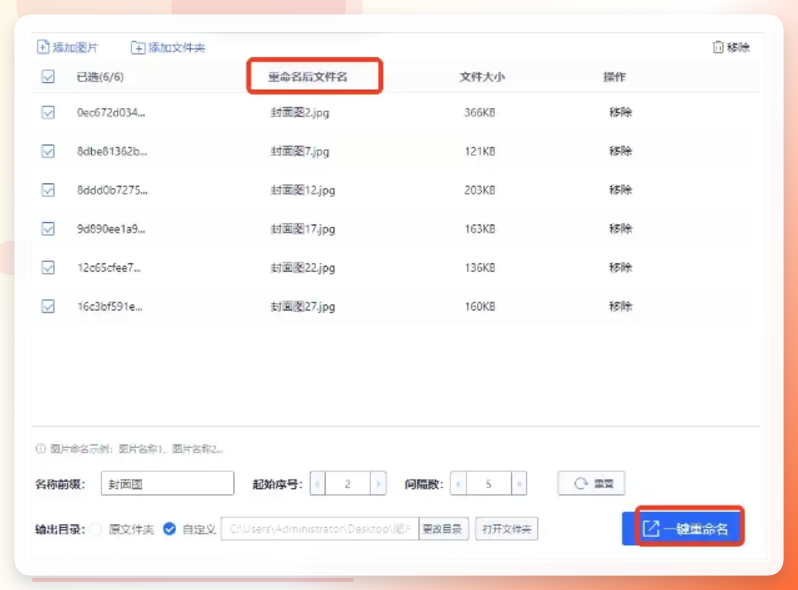Click the 操作 column header
This screenshot has width=798, height=590.
point(614,77)
